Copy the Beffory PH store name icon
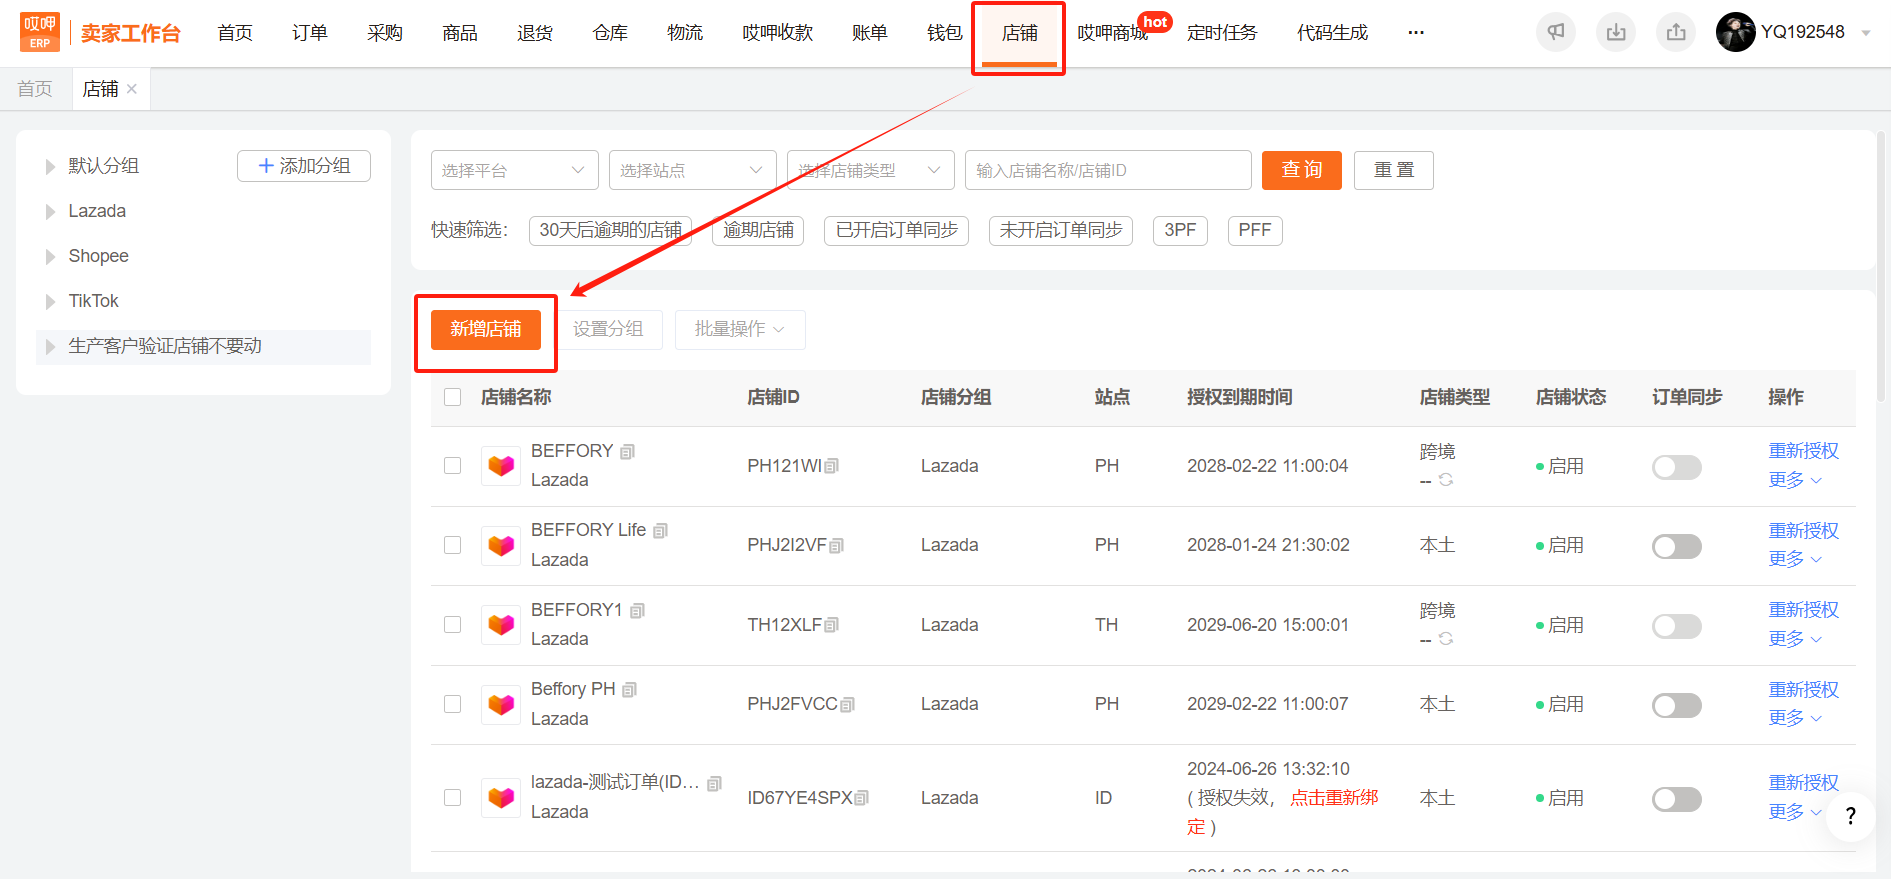This screenshot has height=879, width=1891. [x=630, y=690]
